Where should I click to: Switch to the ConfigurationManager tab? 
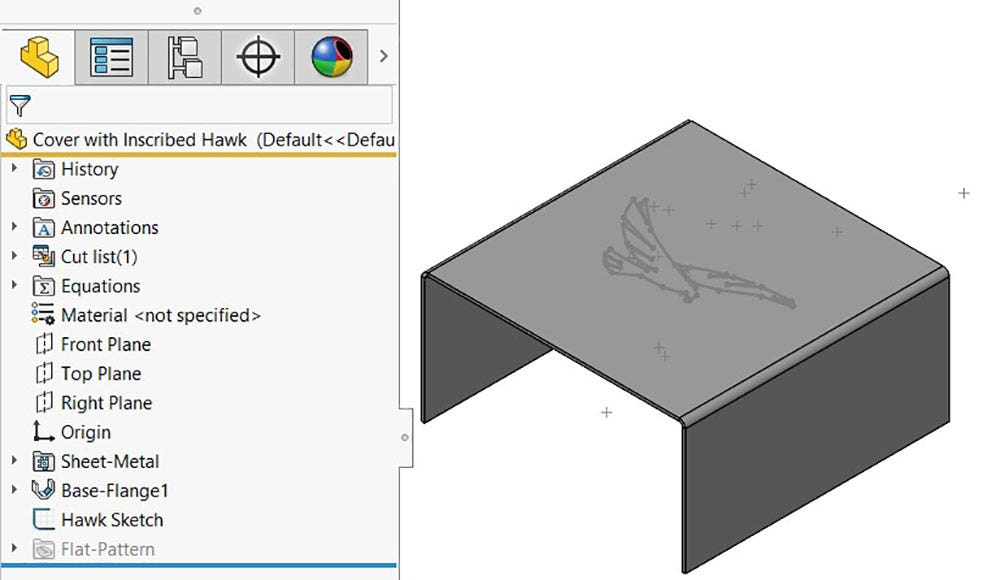click(x=183, y=58)
